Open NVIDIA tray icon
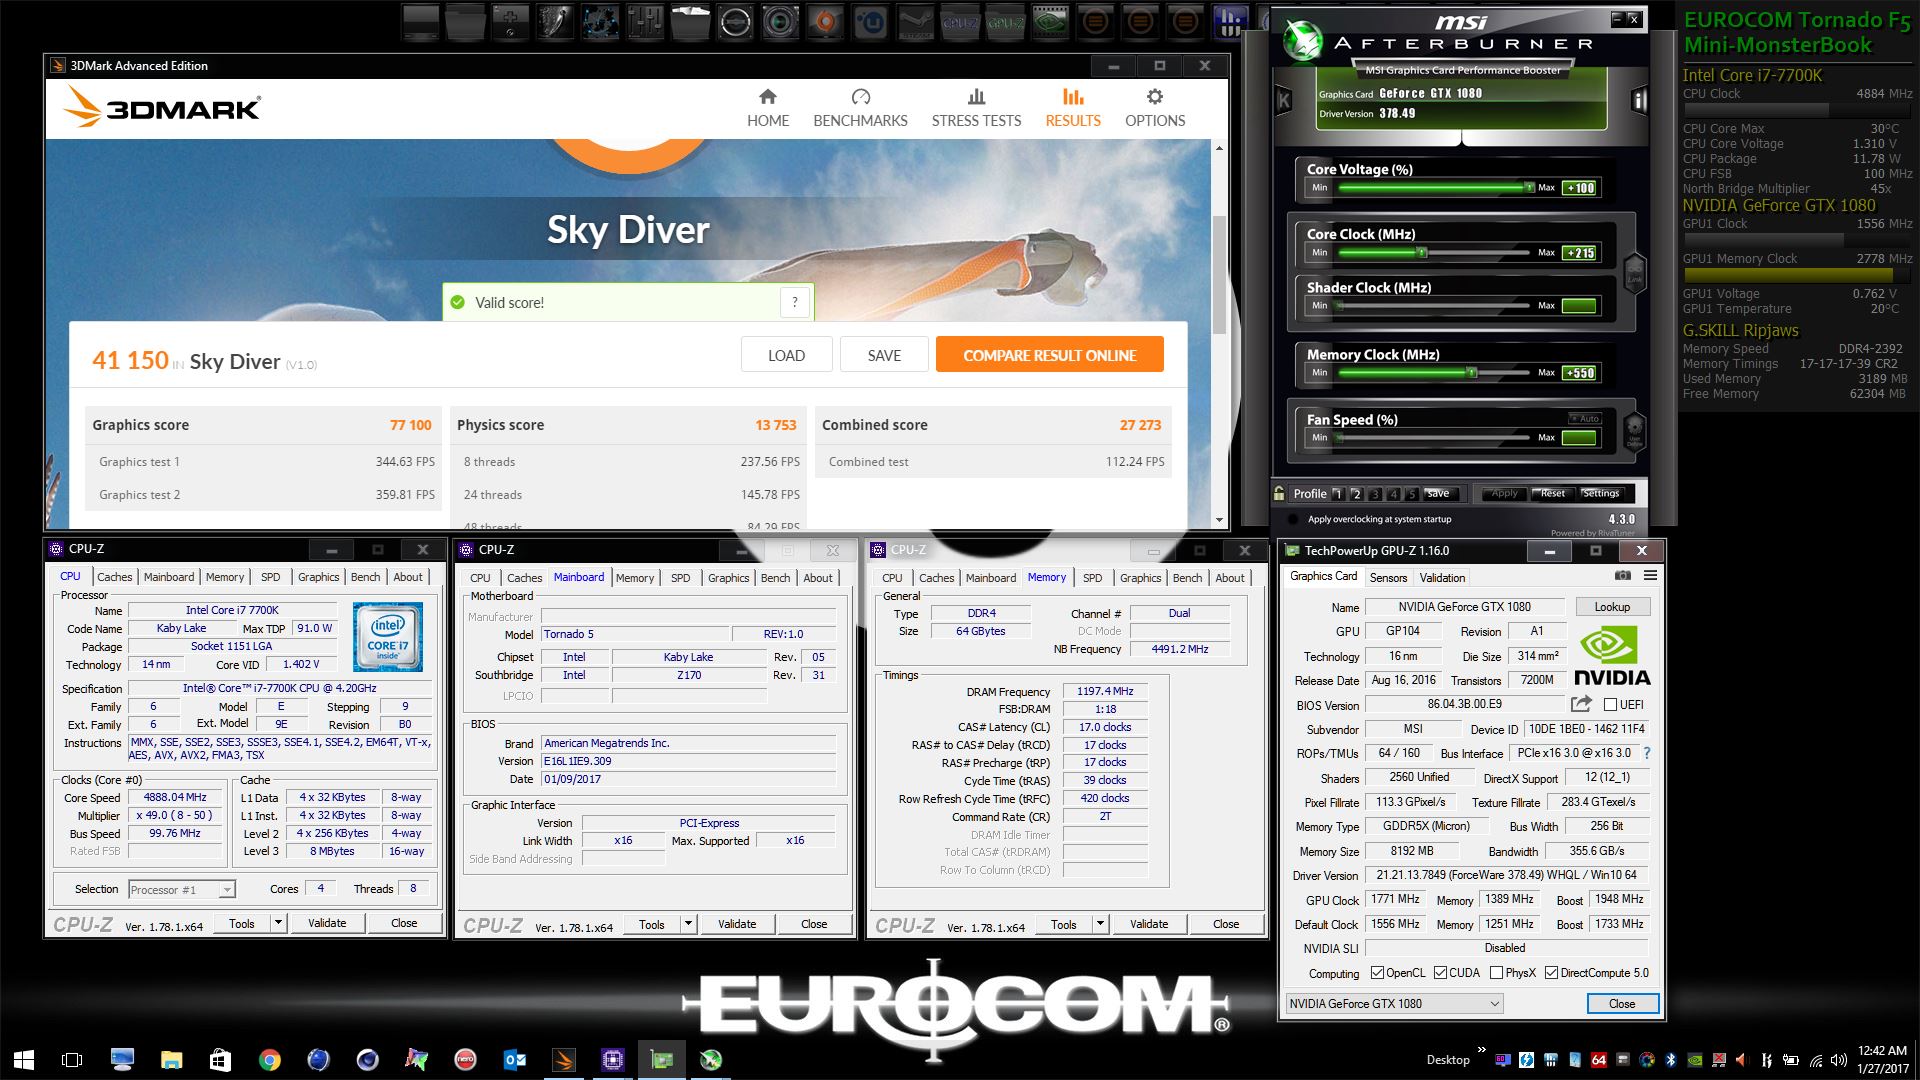Viewport: 1920px width, 1080px height. pos(1695,1060)
